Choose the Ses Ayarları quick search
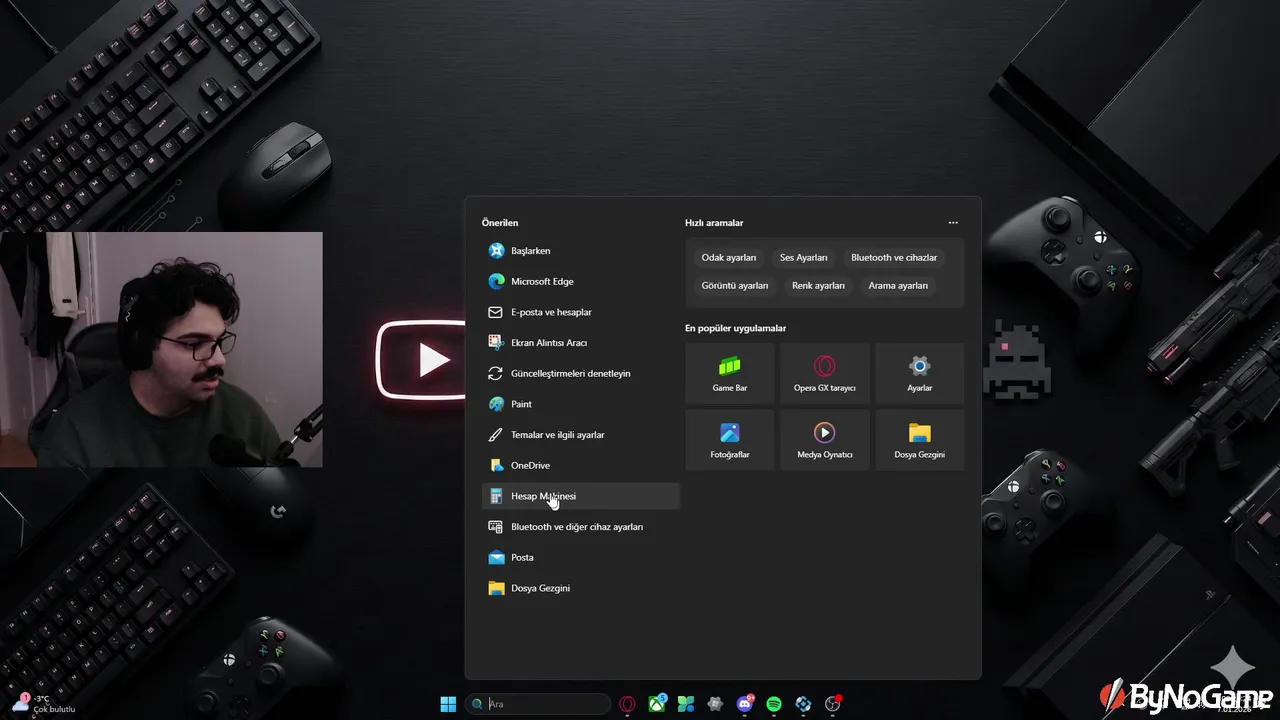 pyautogui.click(x=804, y=257)
